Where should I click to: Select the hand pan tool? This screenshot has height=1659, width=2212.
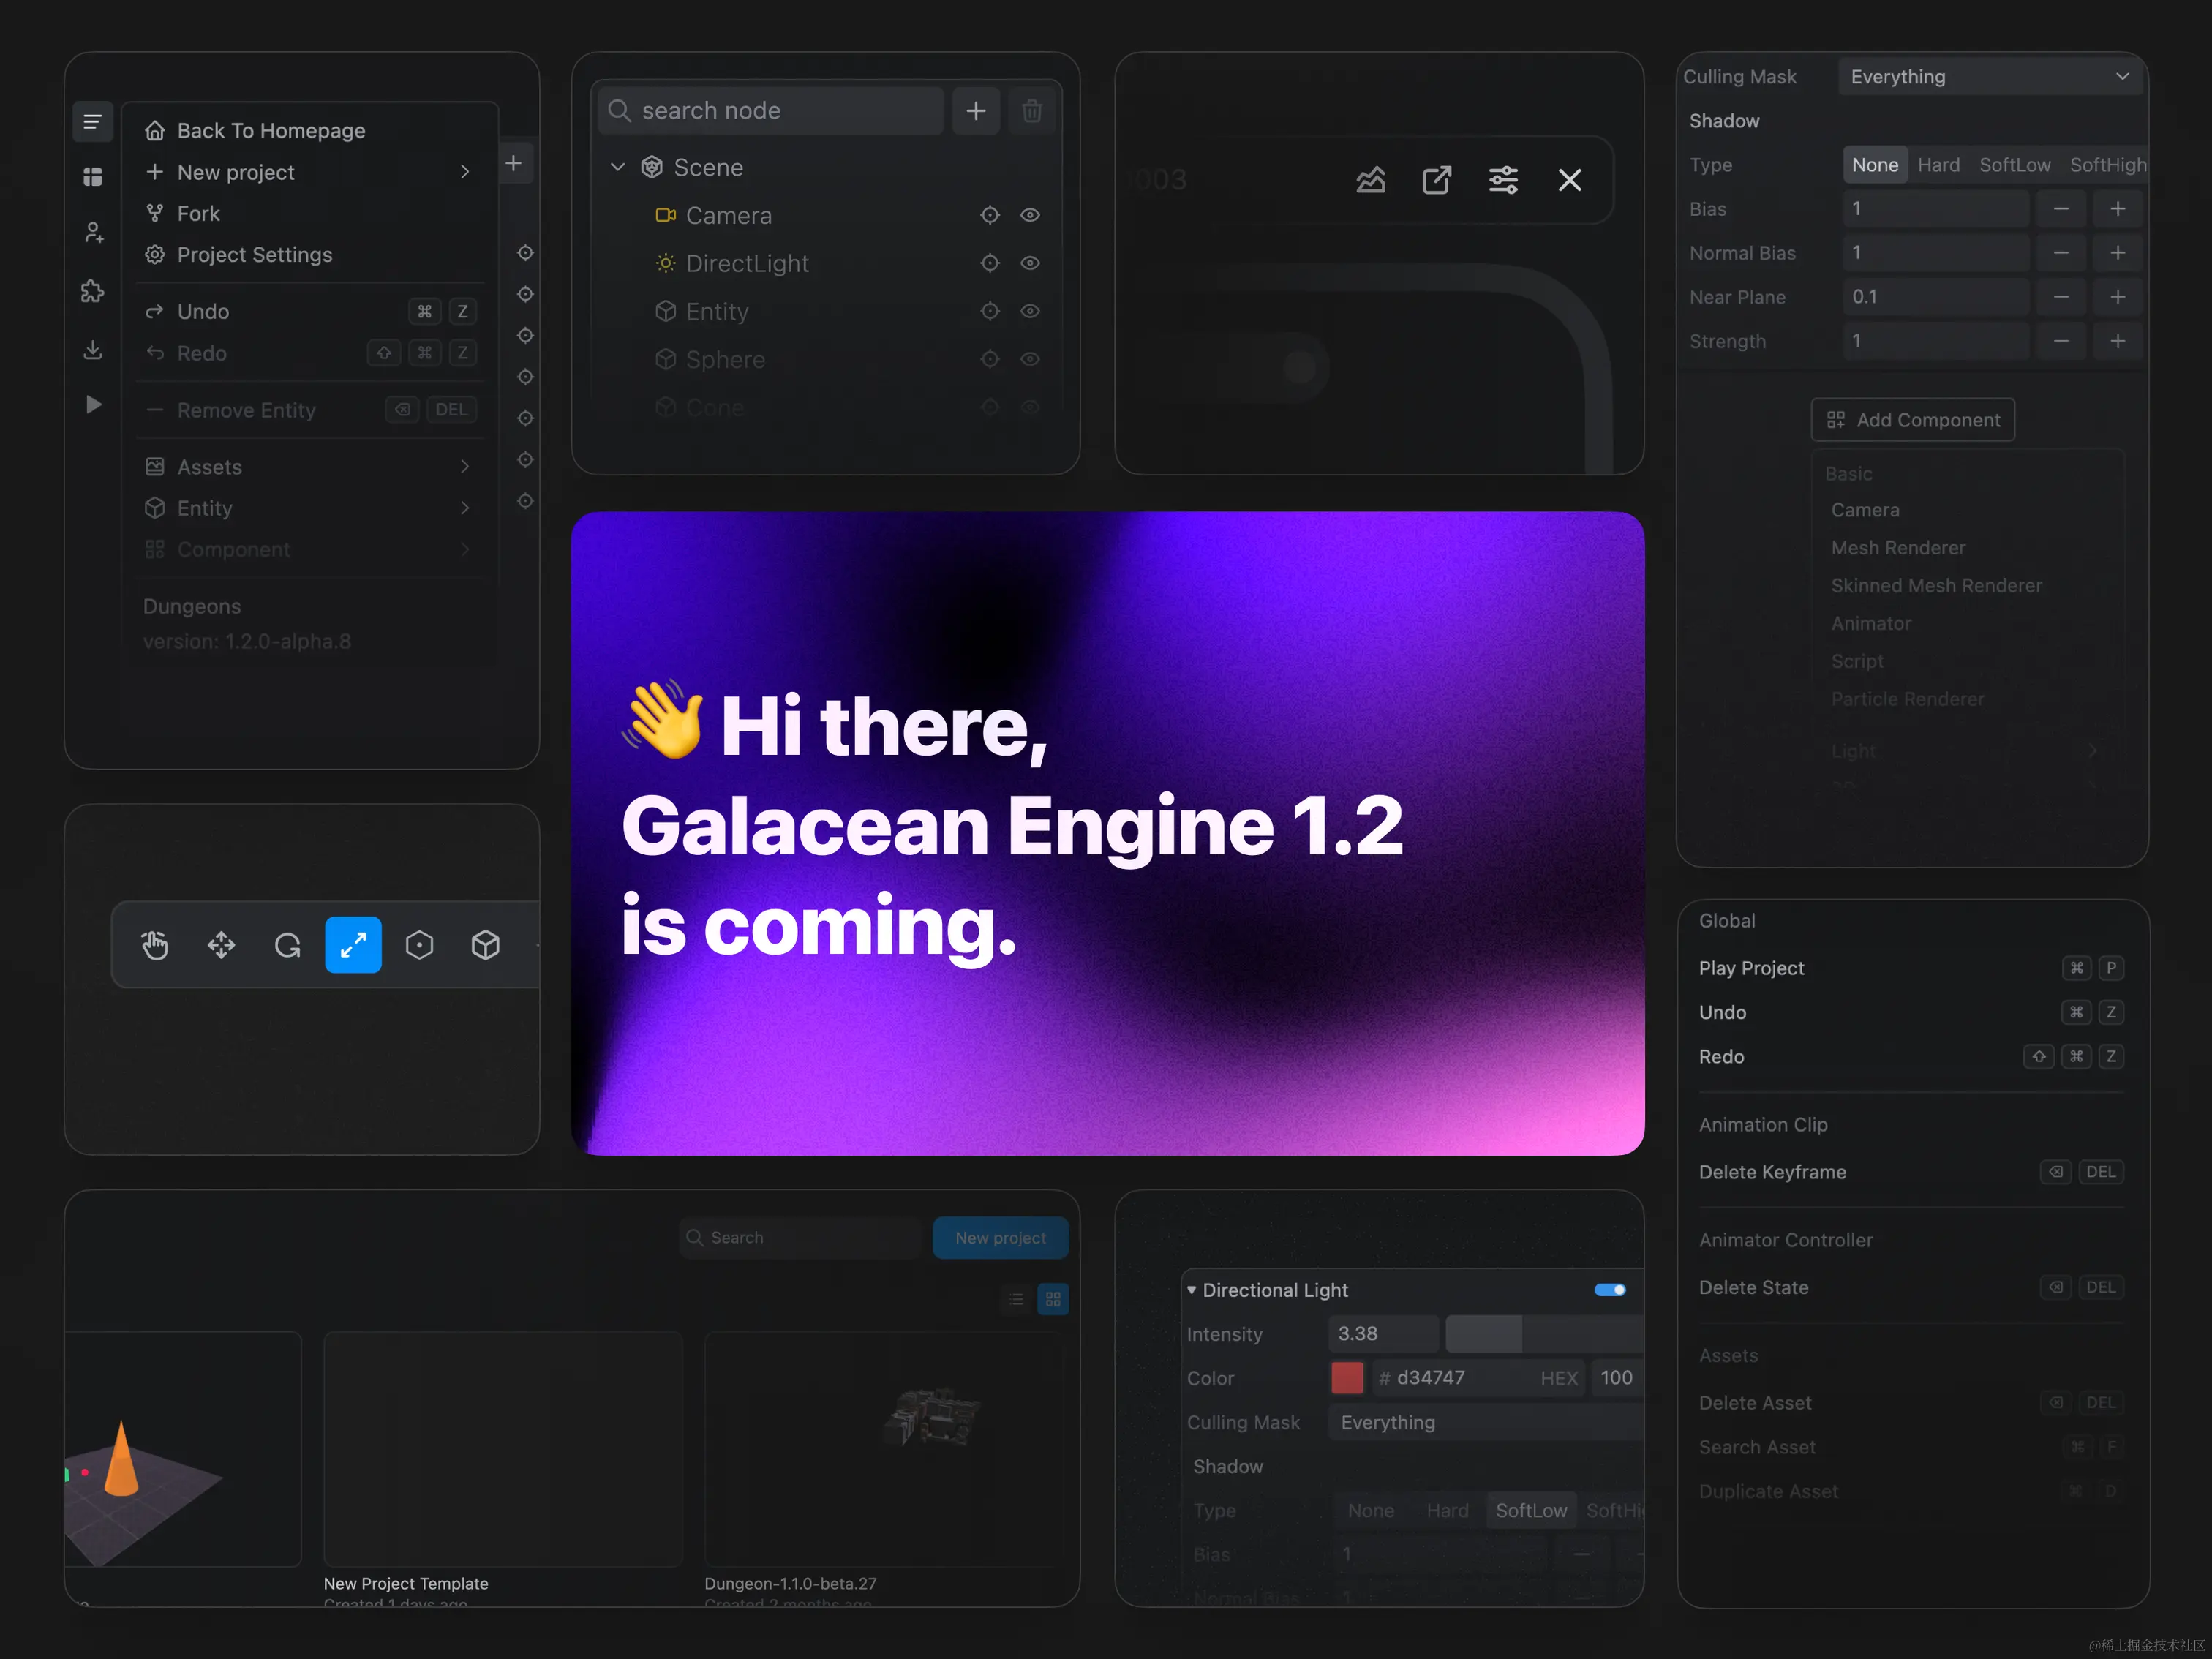tap(155, 945)
